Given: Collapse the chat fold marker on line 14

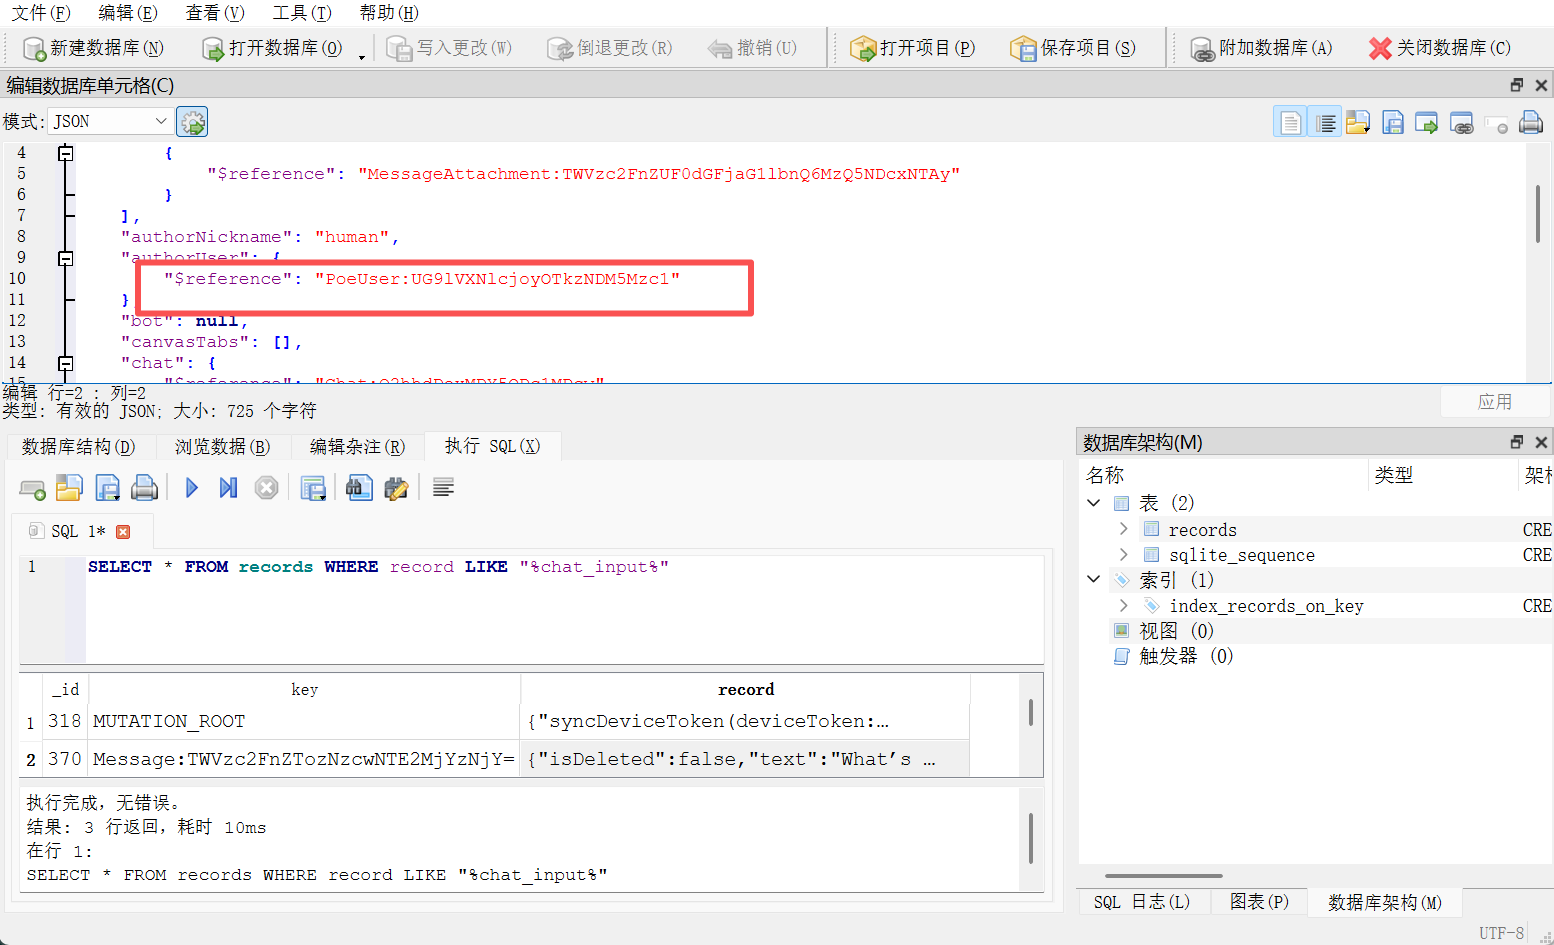Looking at the screenshot, I should pyautogui.click(x=65, y=363).
